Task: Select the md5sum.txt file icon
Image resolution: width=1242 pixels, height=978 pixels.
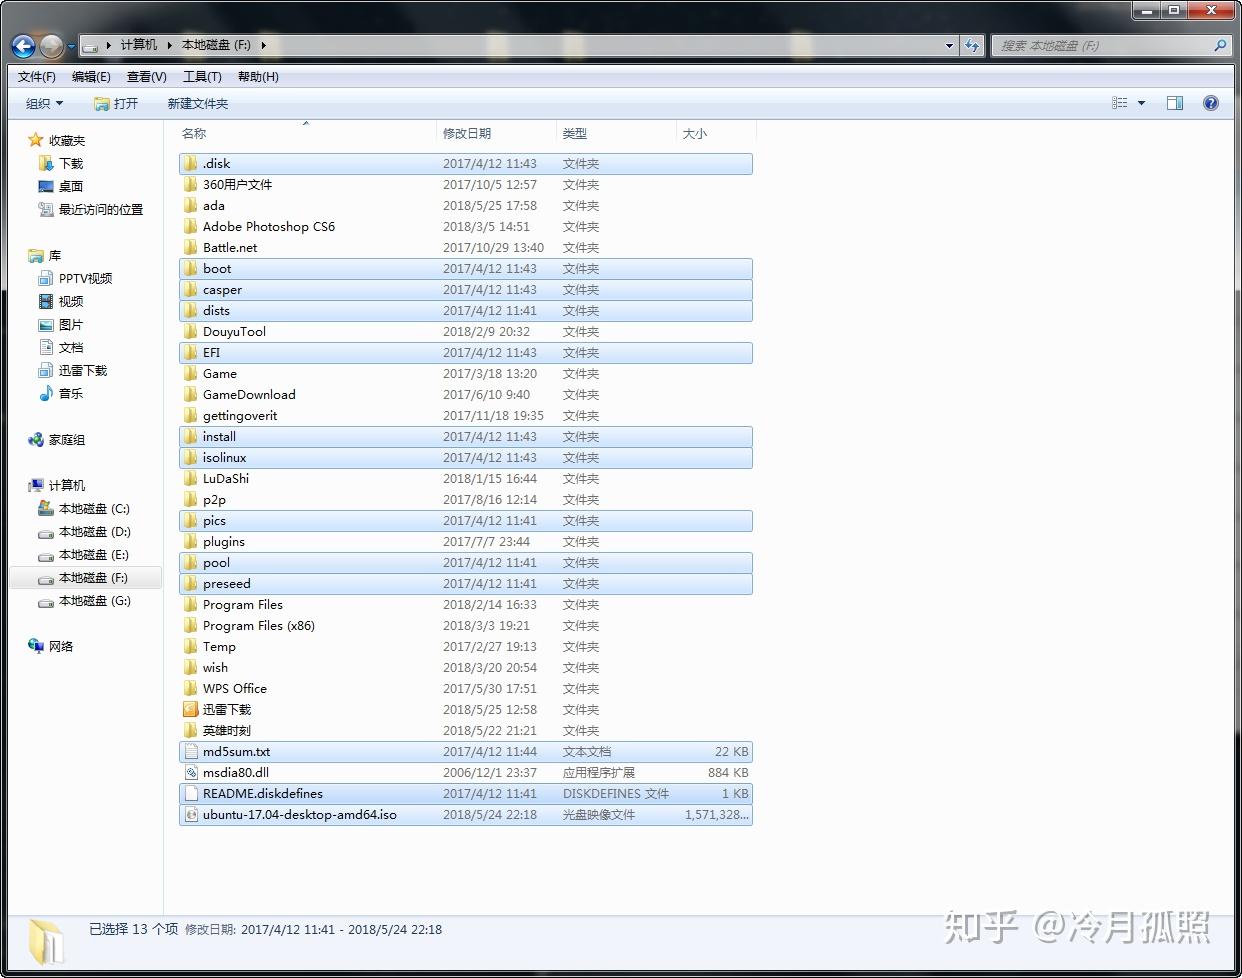Action: click(x=190, y=751)
